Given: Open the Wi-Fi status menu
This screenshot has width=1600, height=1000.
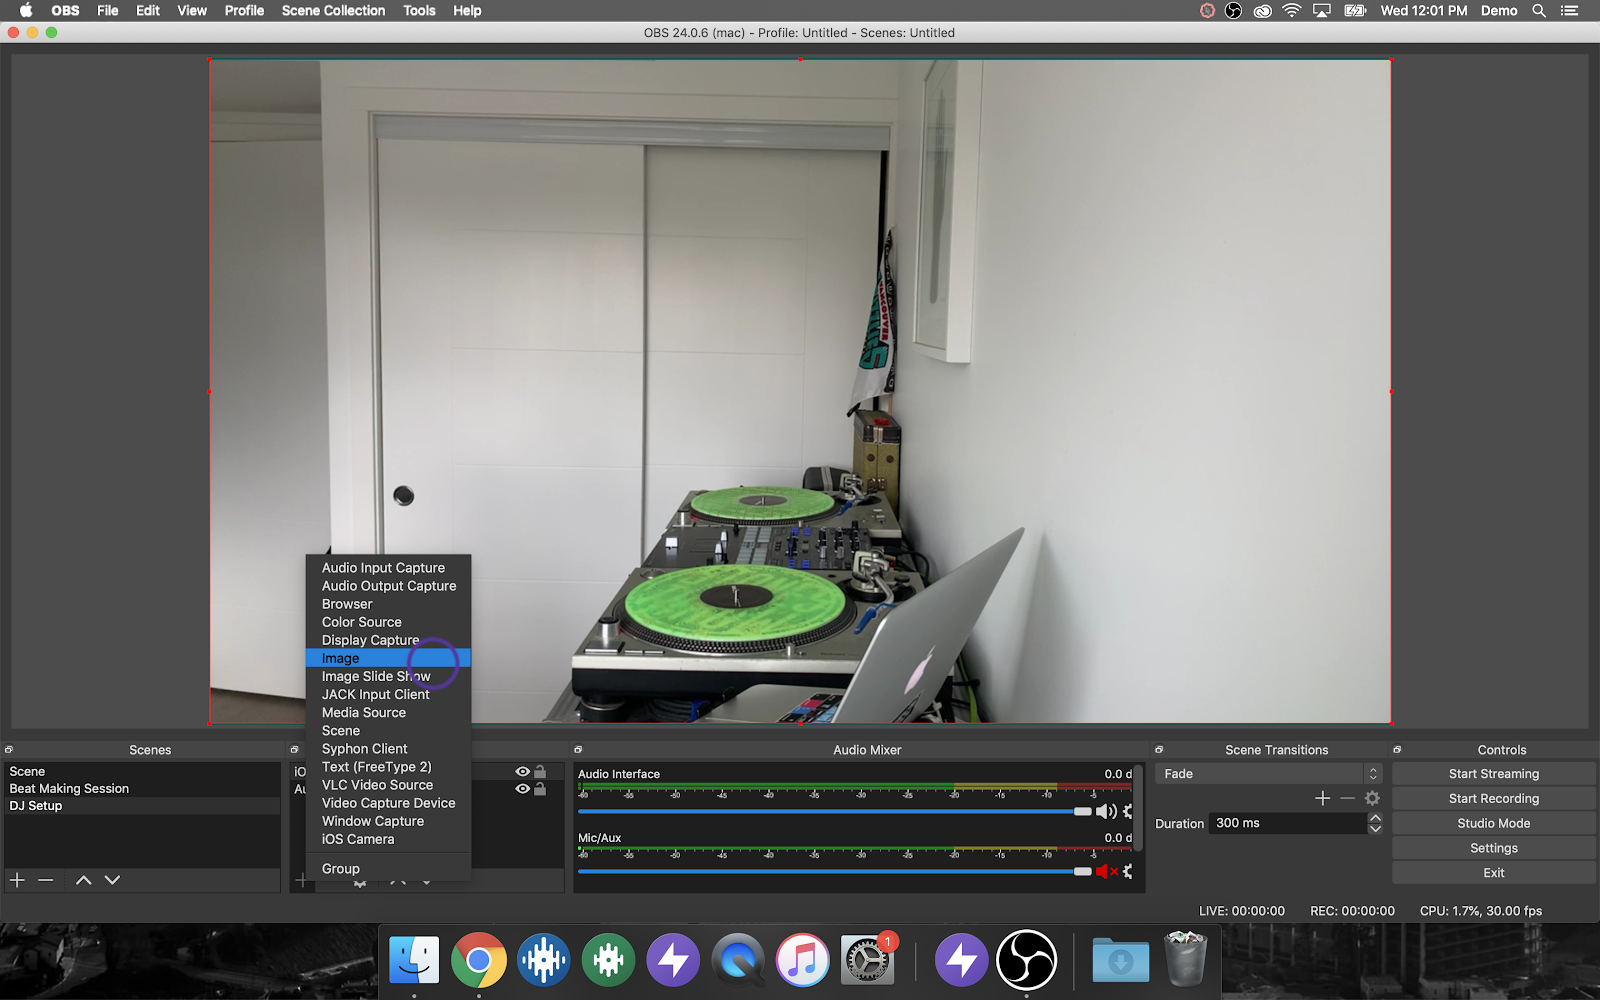Looking at the screenshot, I should point(1292,11).
